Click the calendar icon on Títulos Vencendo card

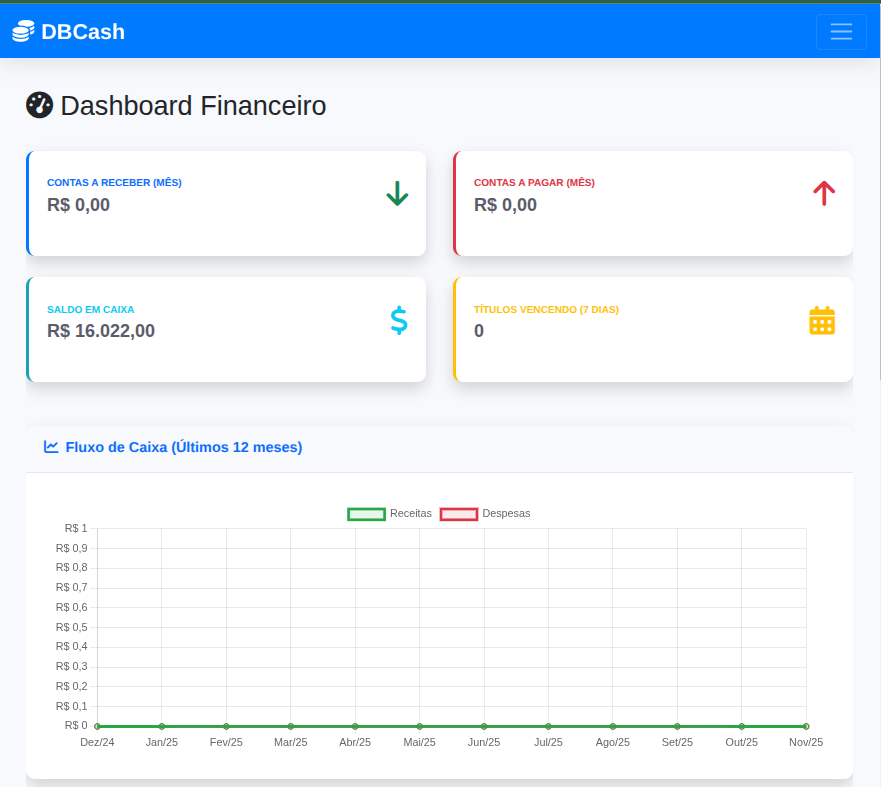coord(822,320)
